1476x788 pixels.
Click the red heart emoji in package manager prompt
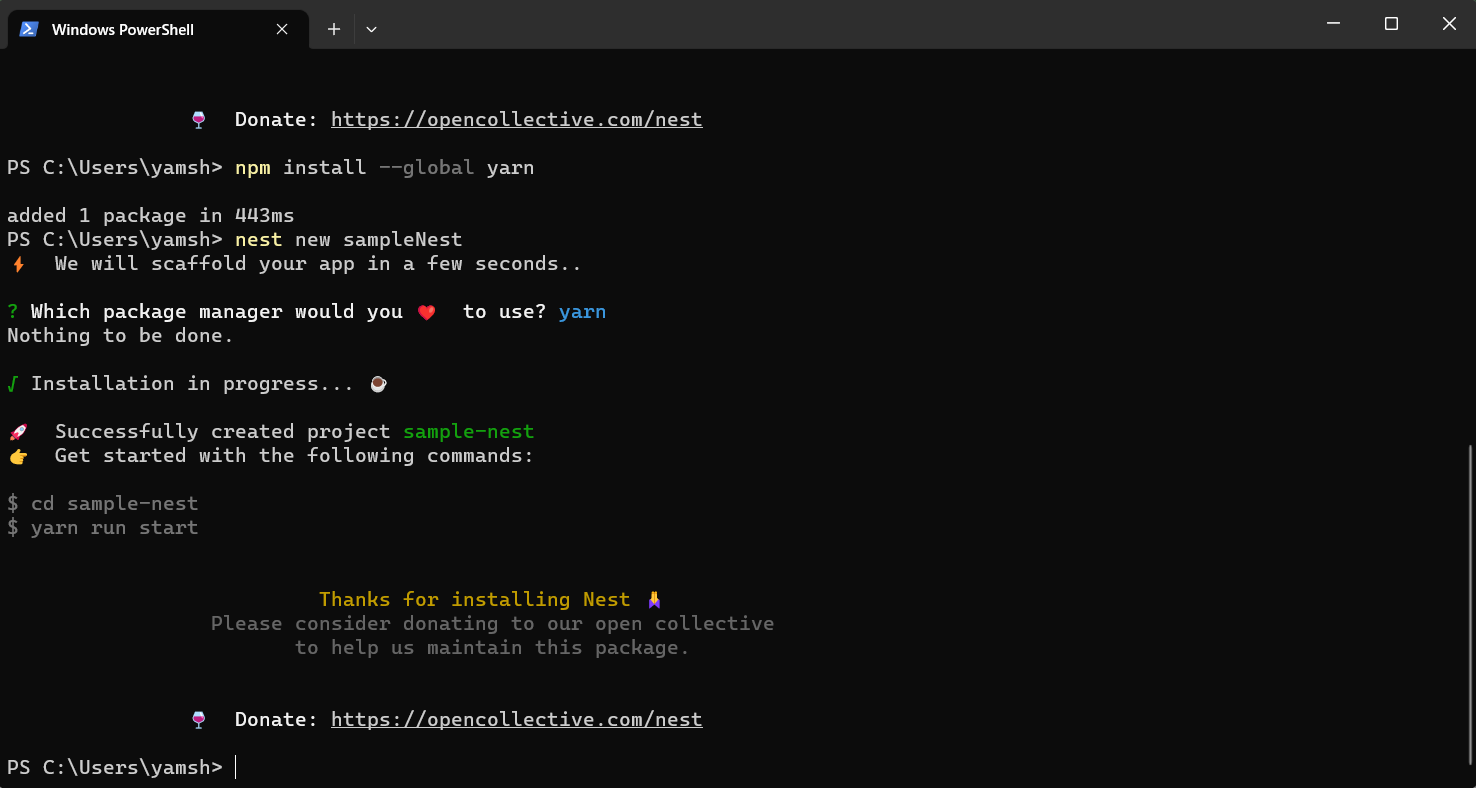click(426, 312)
